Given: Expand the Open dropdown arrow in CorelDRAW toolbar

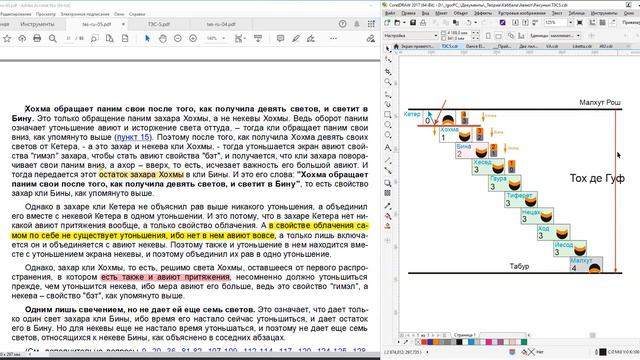Looking at the screenshot, I should tap(403, 23).
